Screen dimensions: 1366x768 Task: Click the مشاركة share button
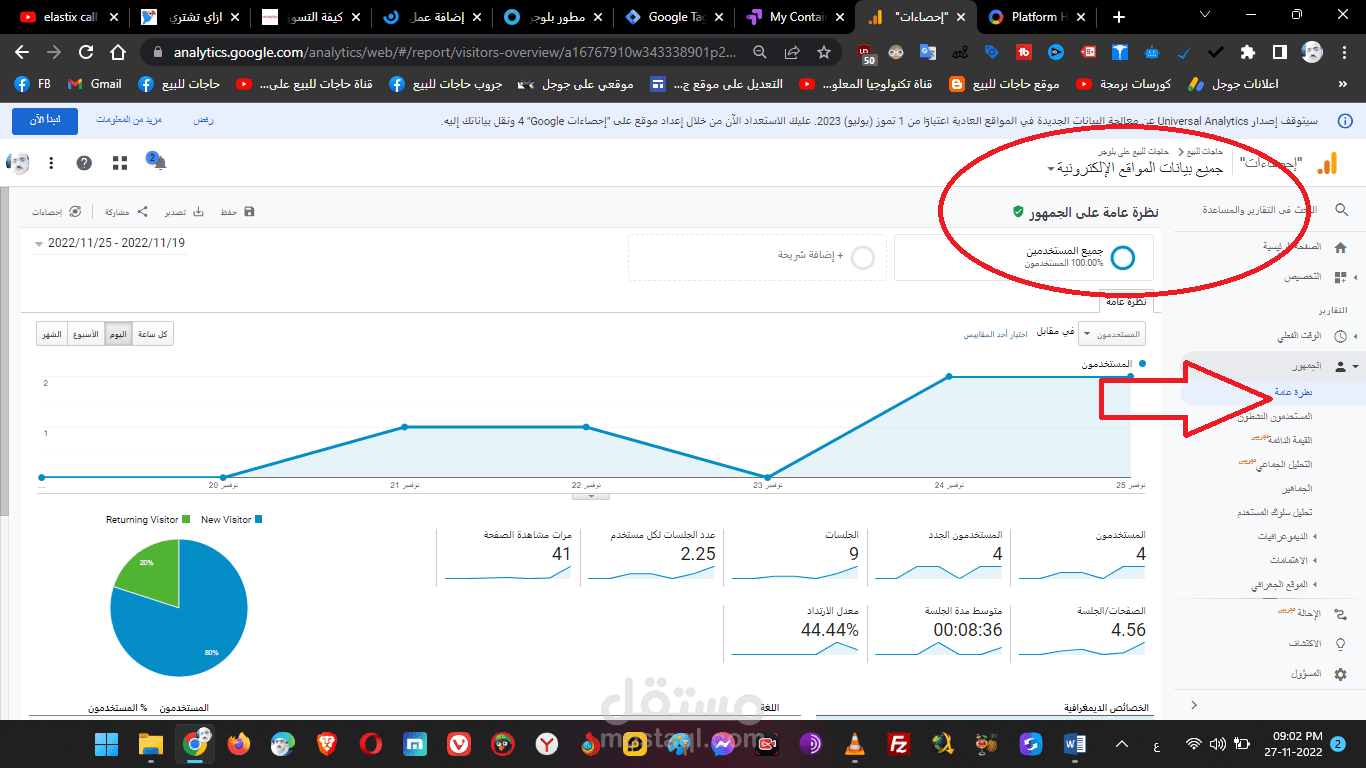tap(127, 212)
